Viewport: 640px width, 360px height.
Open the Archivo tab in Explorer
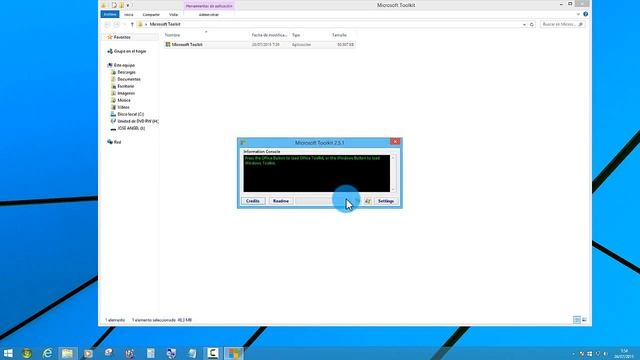click(110, 14)
